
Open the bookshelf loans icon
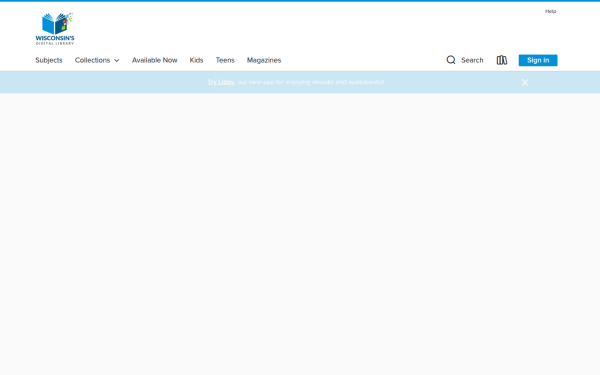tap(502, 60)
